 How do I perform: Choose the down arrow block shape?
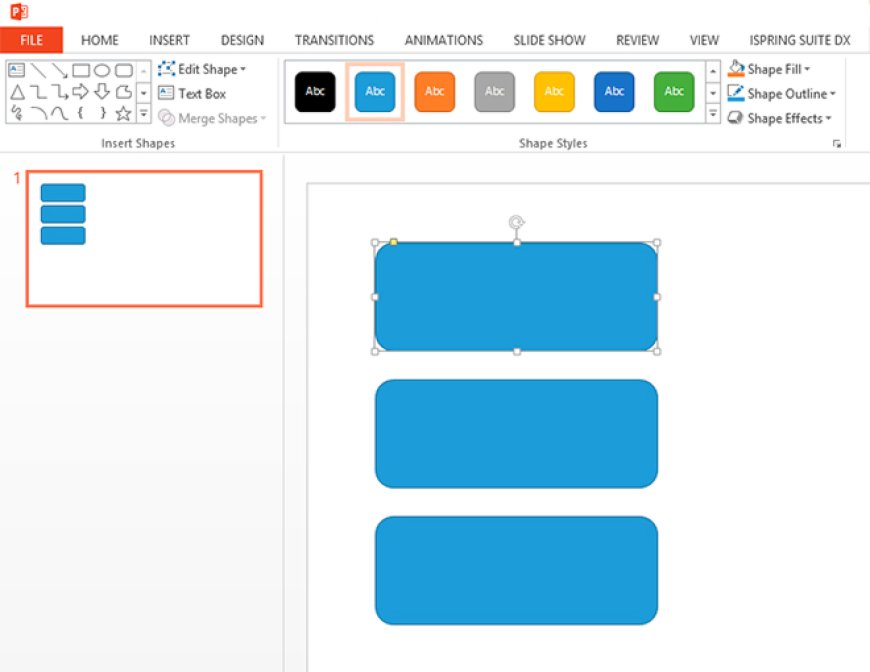(x=102, y=92)
